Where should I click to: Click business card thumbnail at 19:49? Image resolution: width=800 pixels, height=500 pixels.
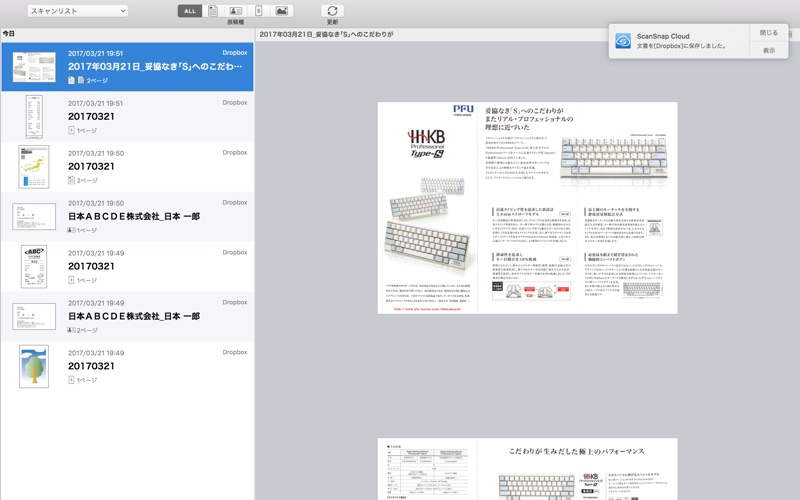34,316
